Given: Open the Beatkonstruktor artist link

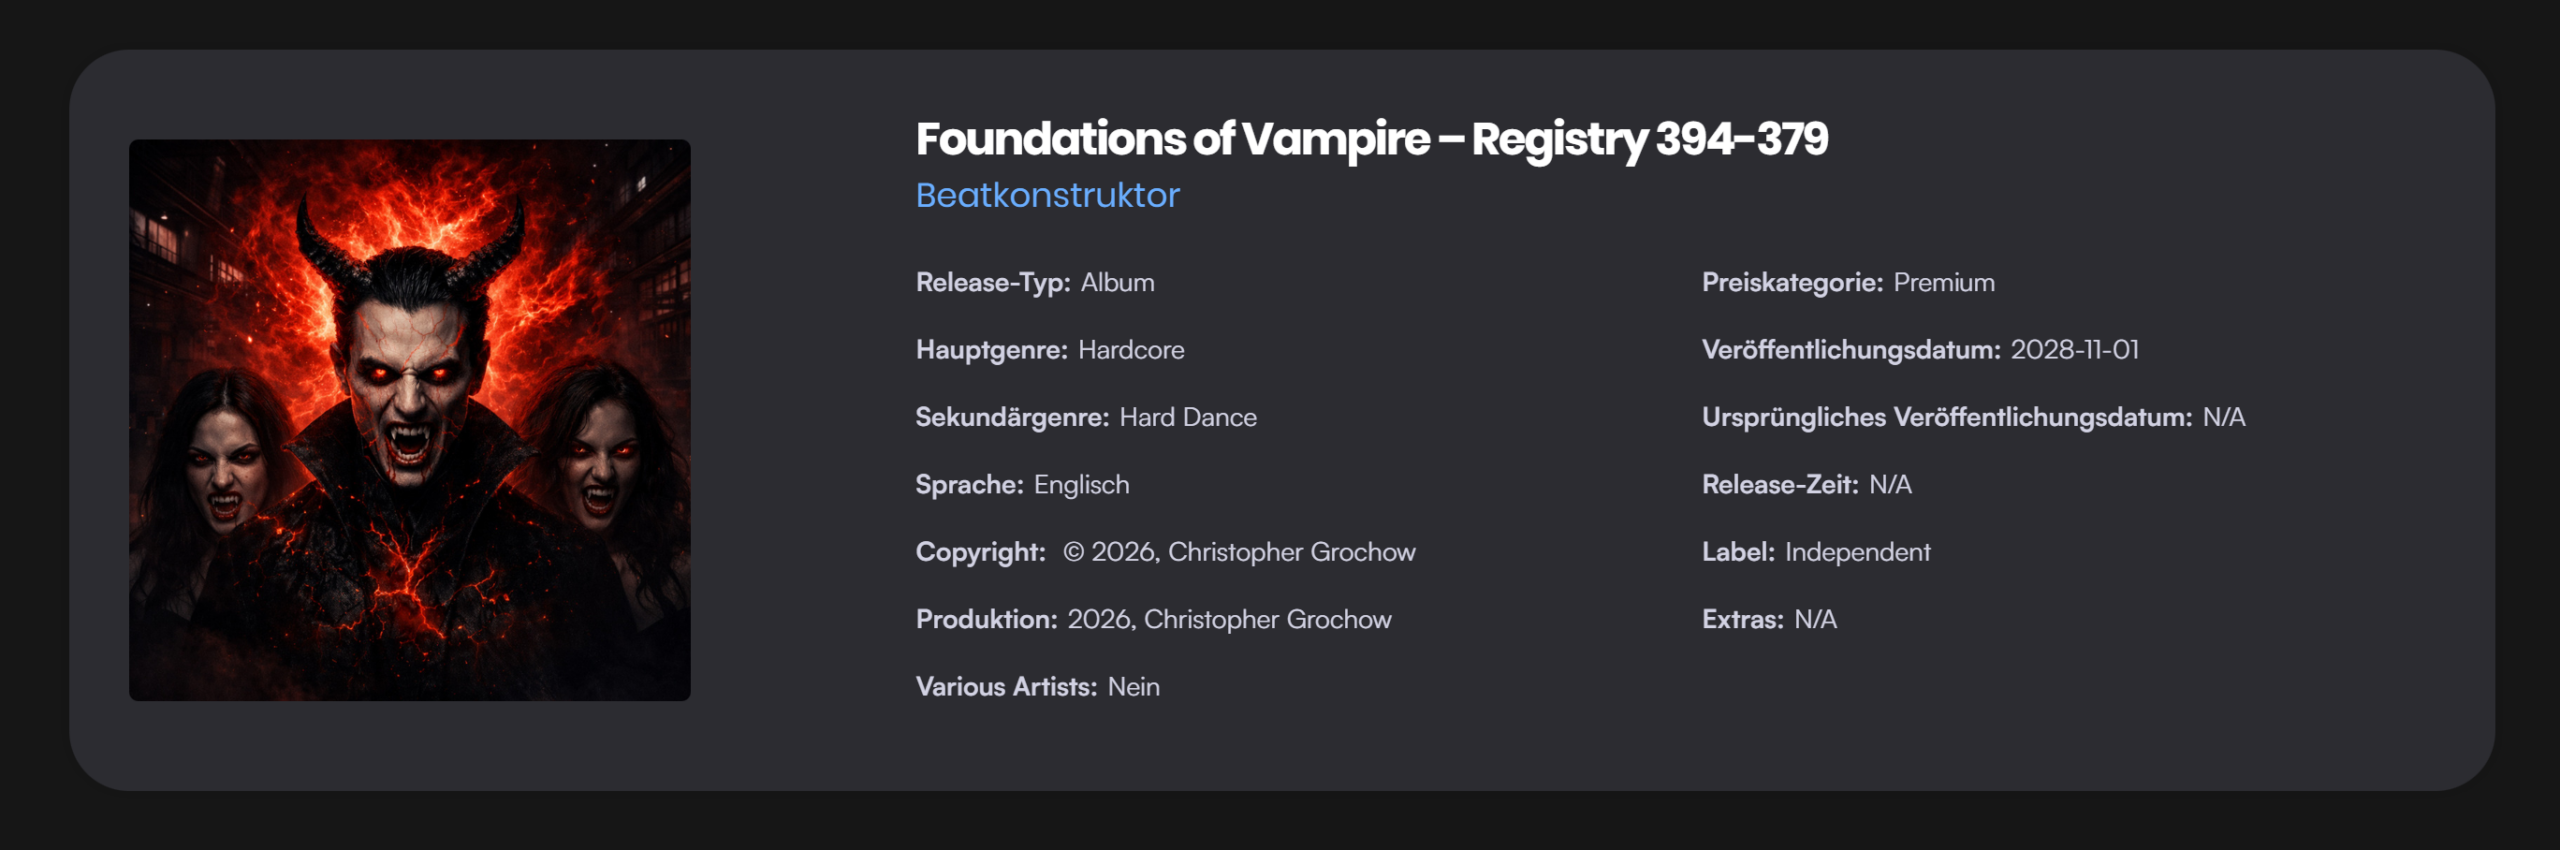Looking at the screenshot, I should click(1047, 195).
